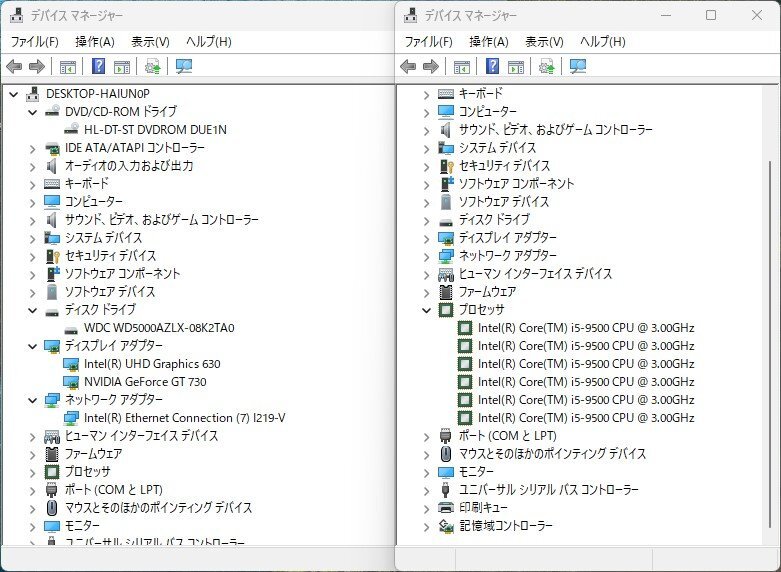This screenshot has width=781, height=572.
Task: Select last Intel Core i5-9500 CPU entry
Action: coord(586,418)
